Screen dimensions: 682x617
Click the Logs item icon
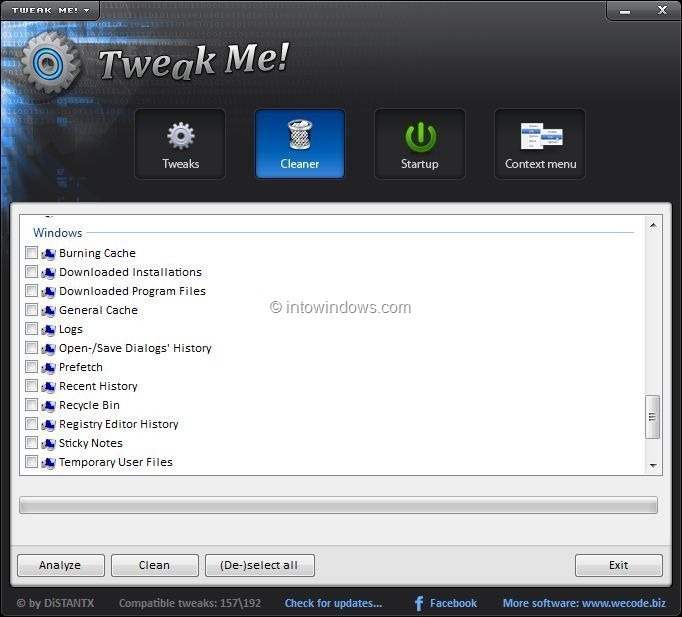(x=49, y=330)
